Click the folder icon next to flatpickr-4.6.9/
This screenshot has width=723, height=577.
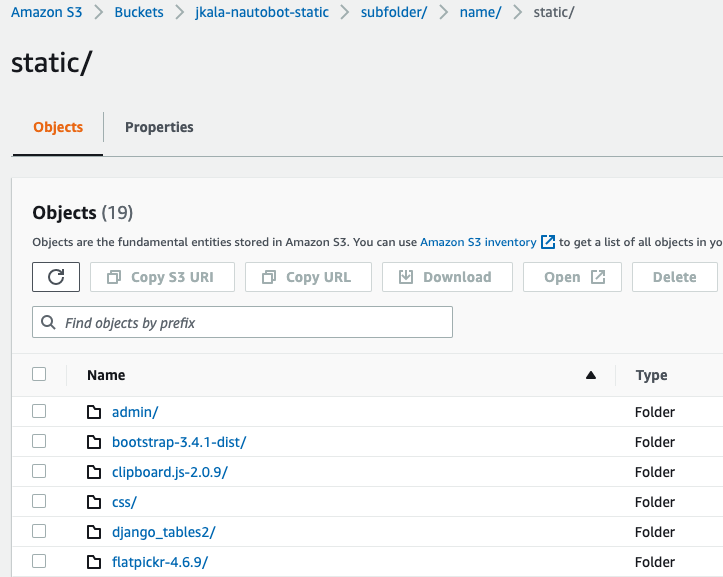[95, 562]
